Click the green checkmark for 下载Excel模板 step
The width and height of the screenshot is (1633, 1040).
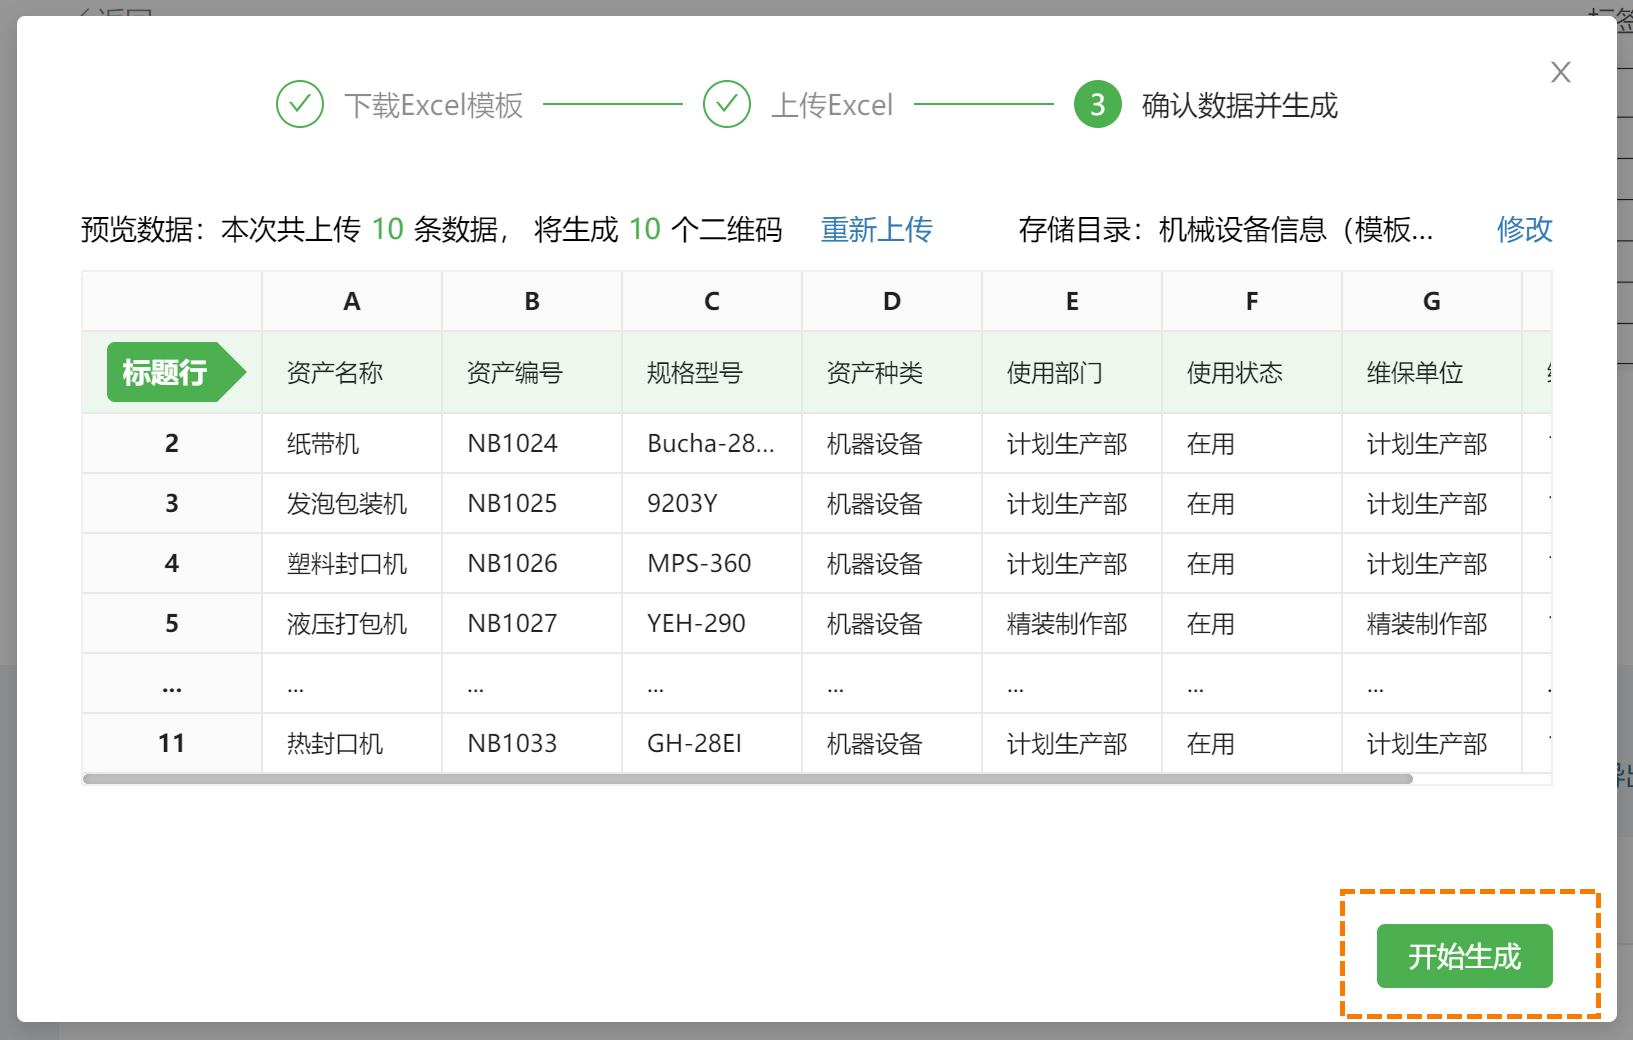click(300, 104)
